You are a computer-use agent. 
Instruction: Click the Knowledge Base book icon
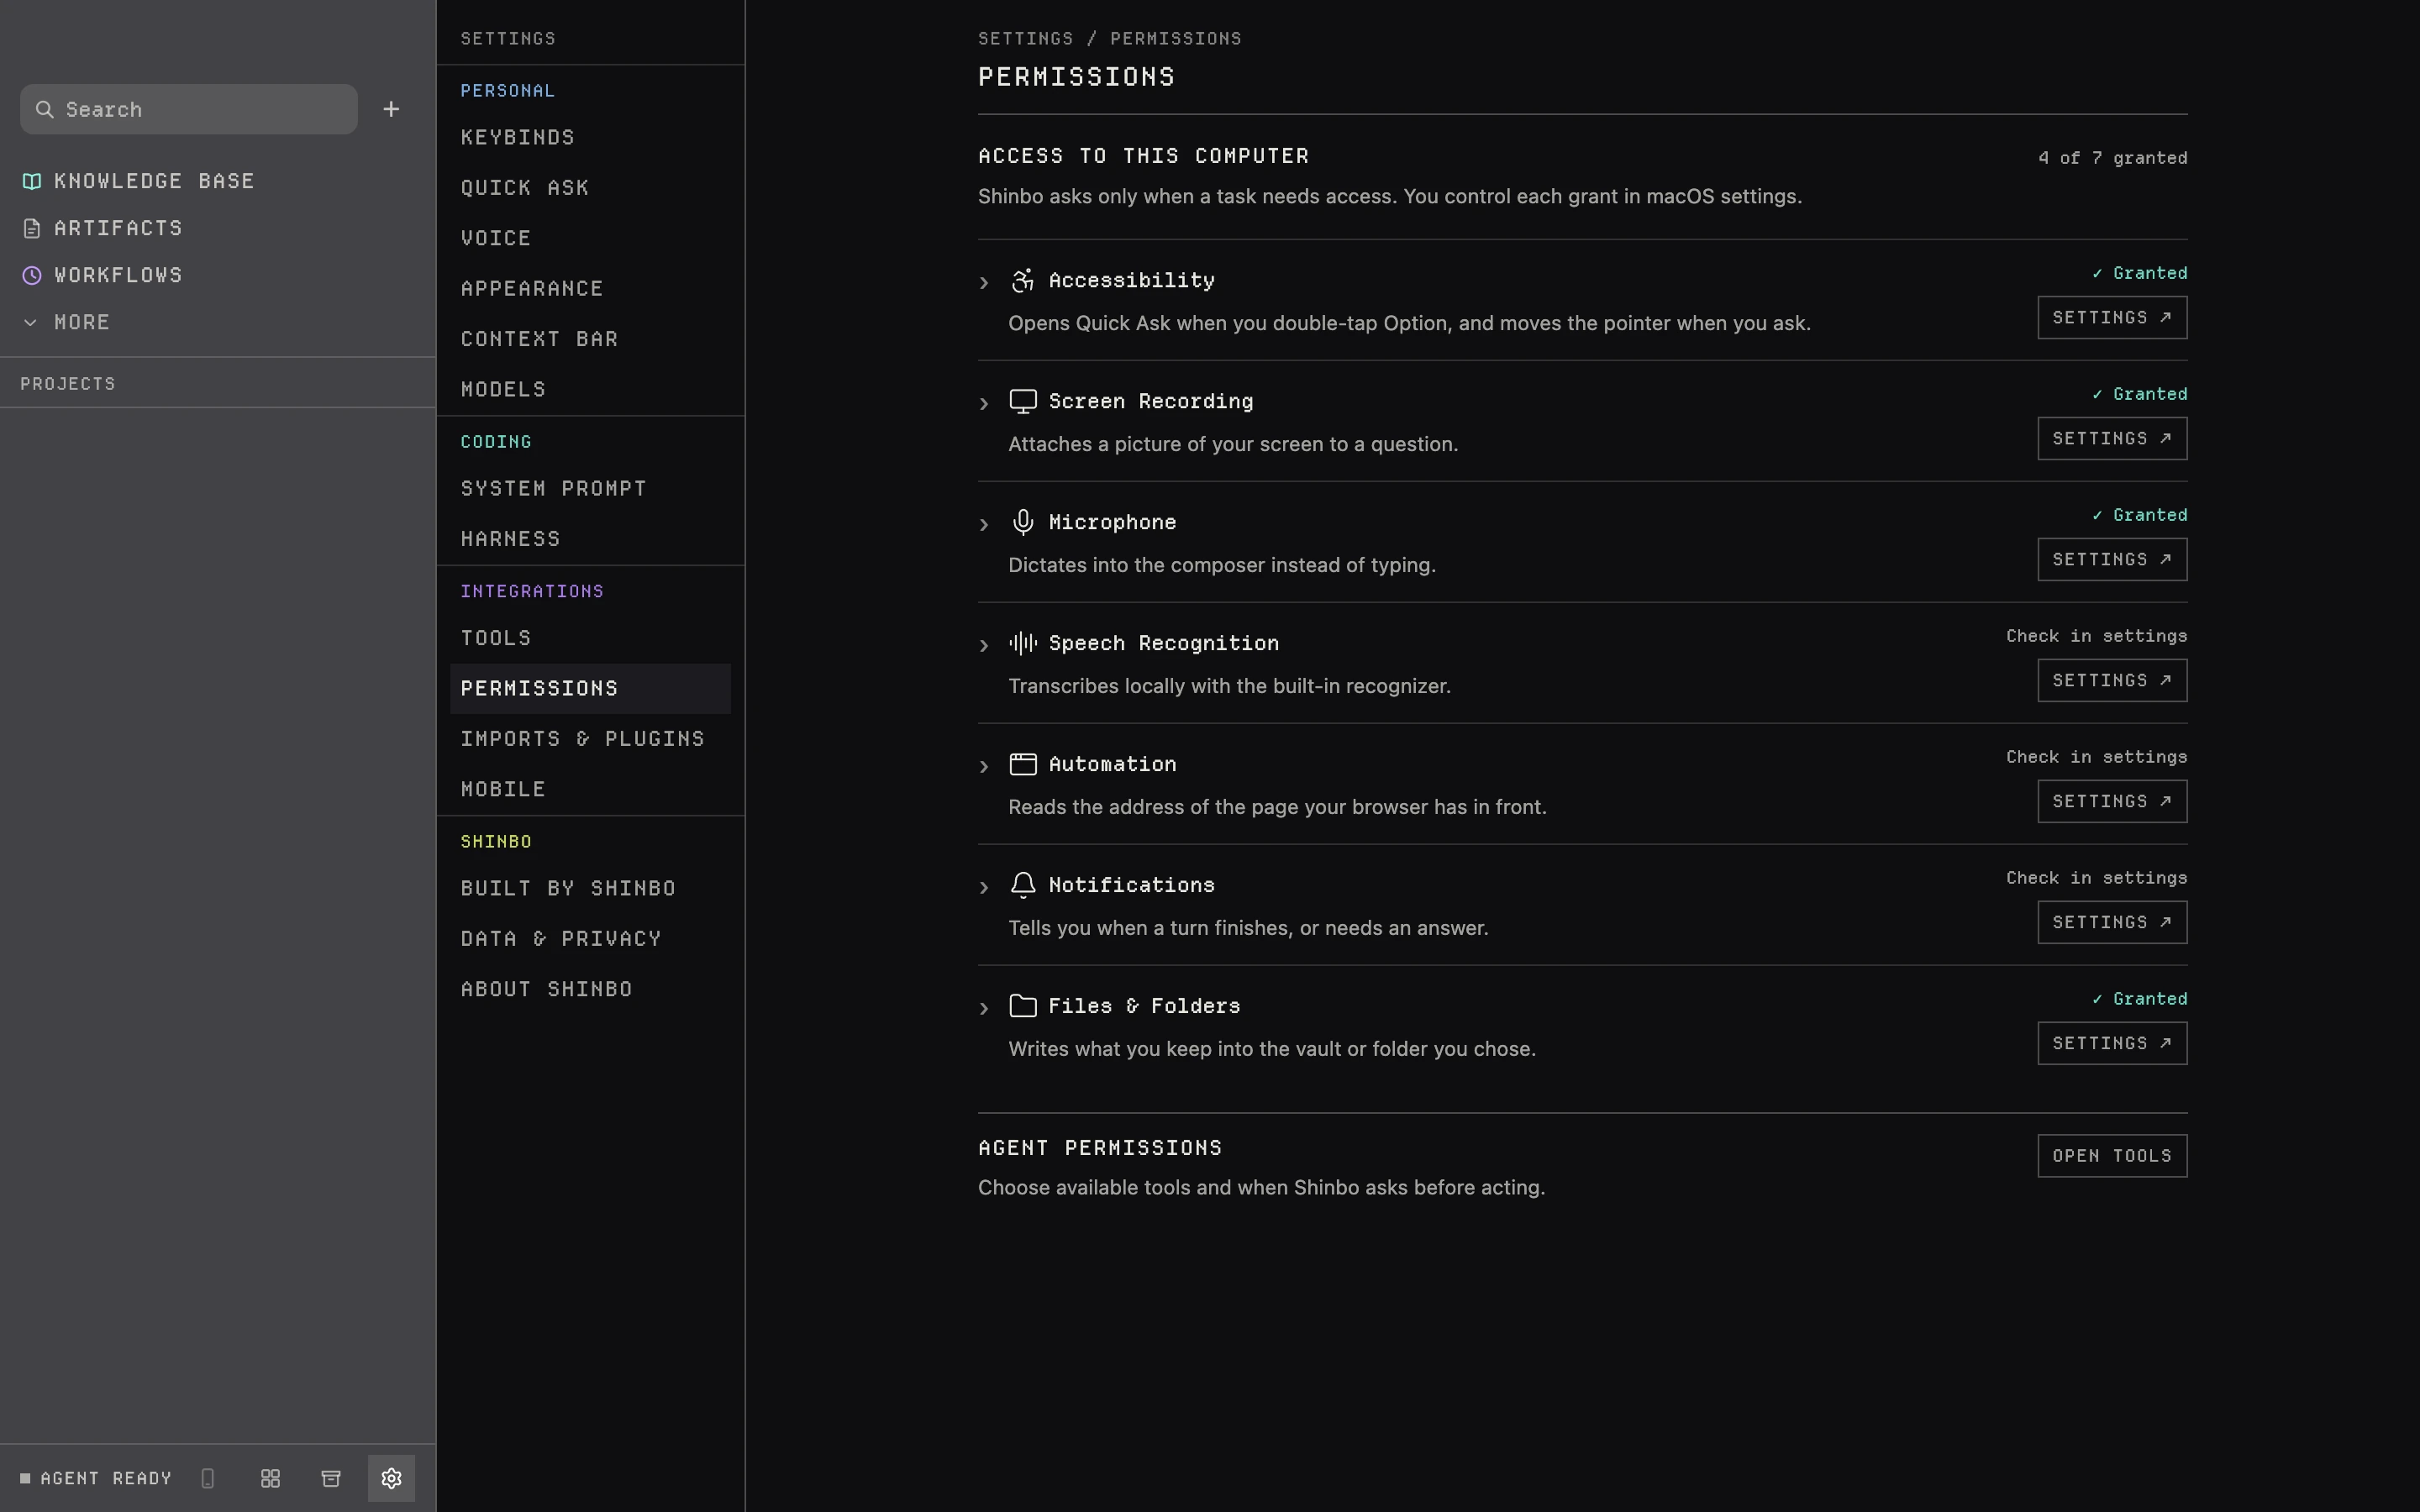[32, 181]
